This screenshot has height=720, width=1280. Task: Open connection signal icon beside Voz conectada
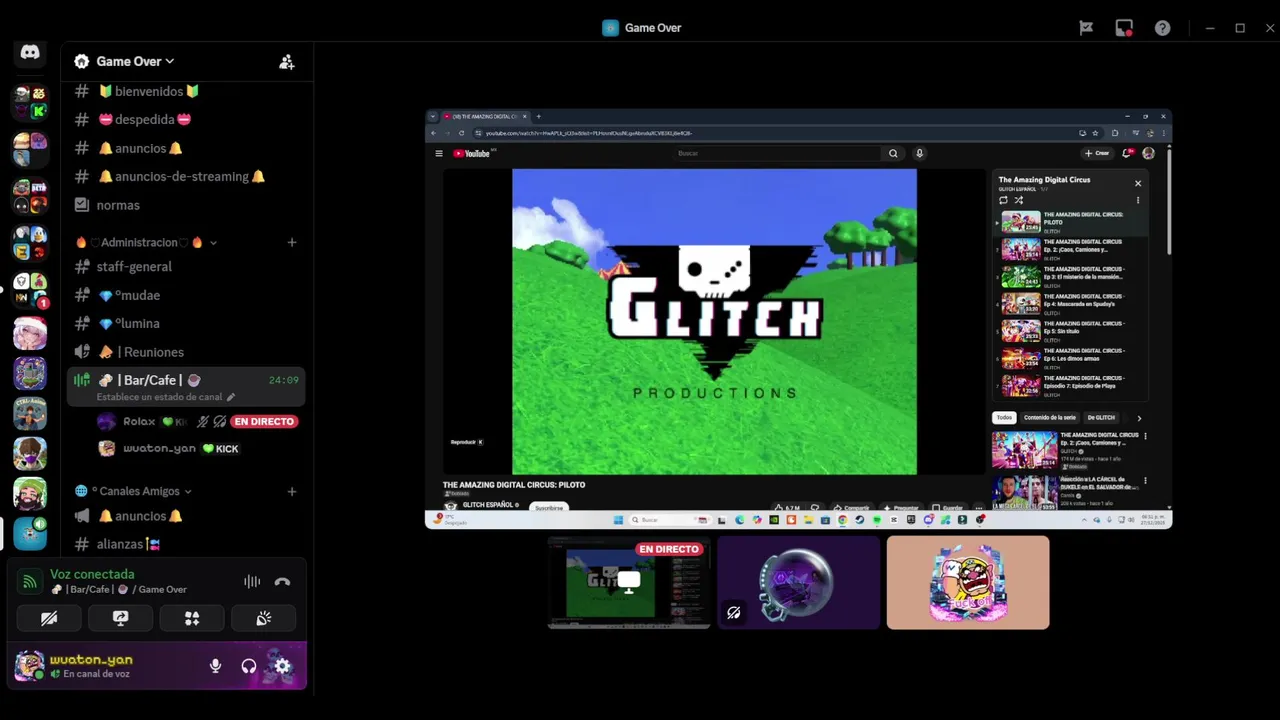pos(30,581)
